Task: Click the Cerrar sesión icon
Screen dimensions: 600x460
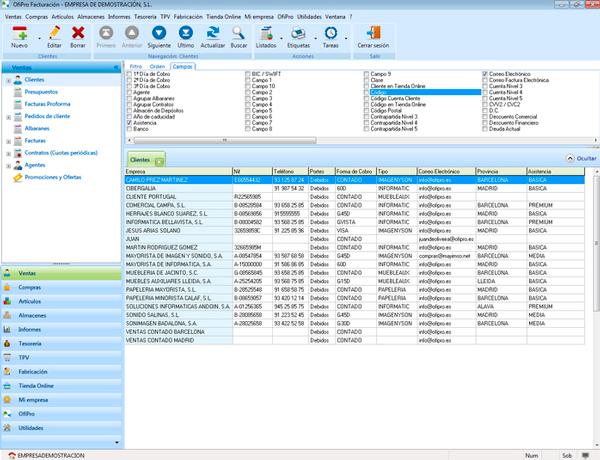Action: [x=373, y=35]
